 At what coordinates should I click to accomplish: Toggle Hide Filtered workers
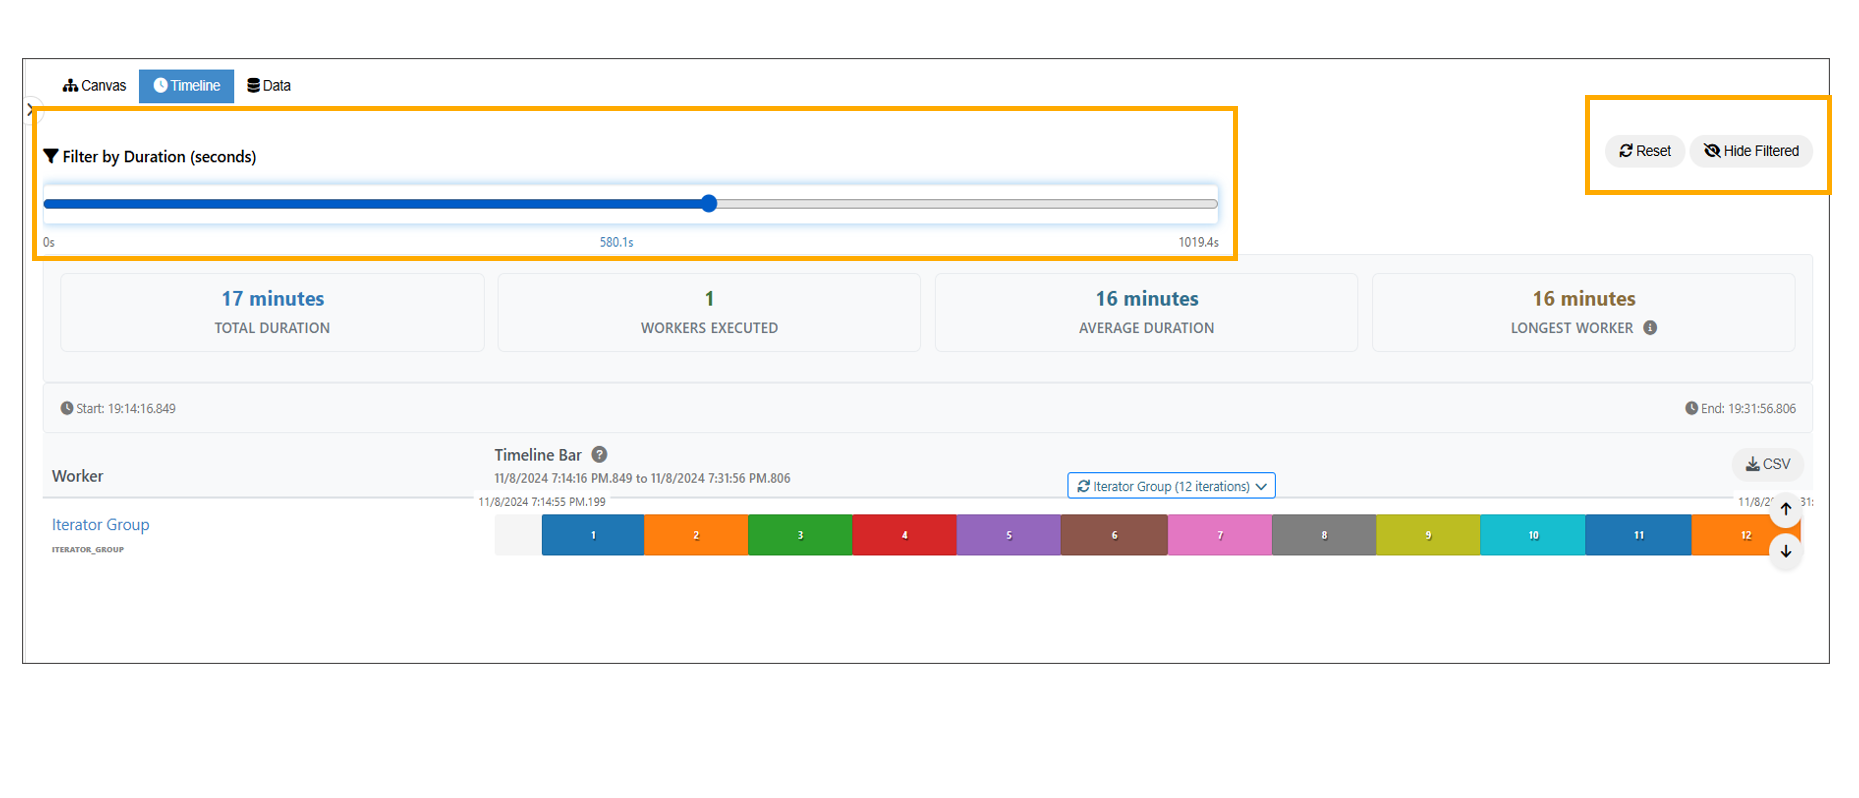point(1751,151)
